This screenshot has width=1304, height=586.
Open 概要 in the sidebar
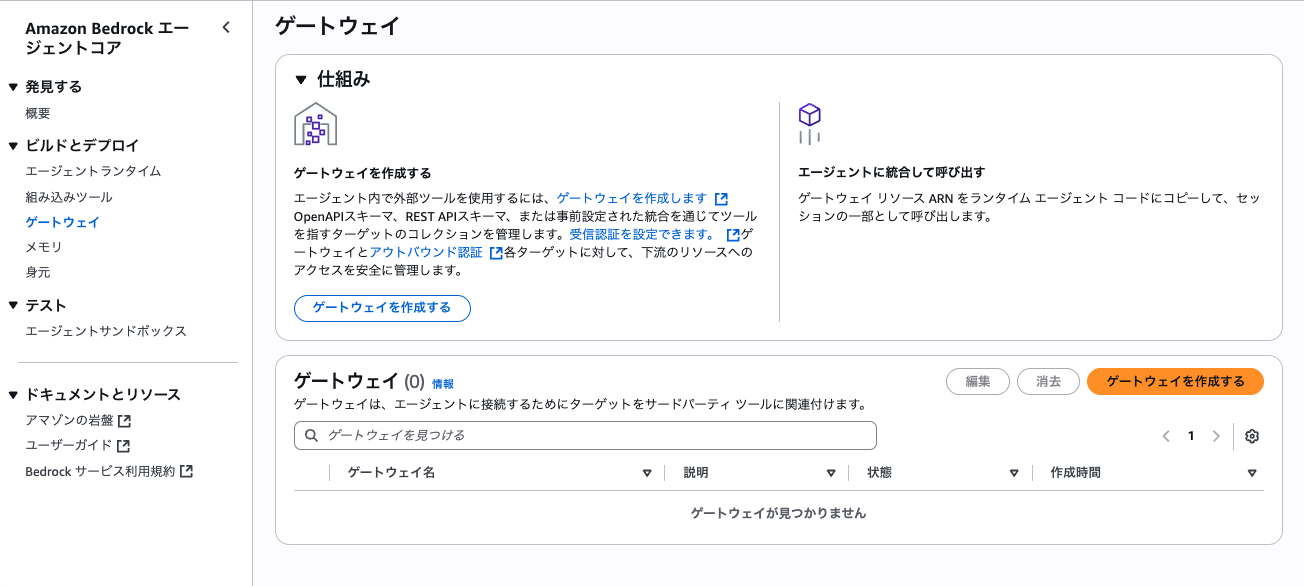point(38,114)
